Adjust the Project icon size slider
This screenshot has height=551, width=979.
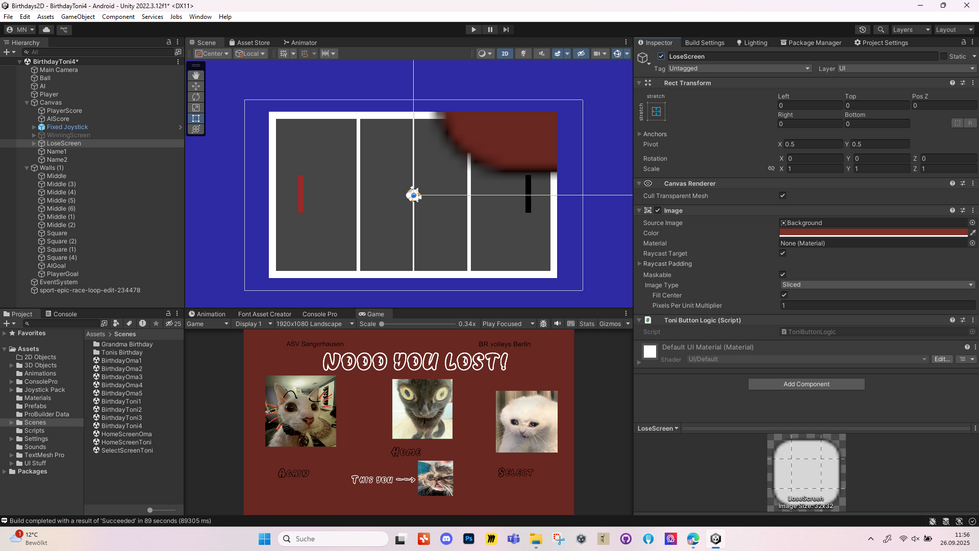tap(150, 510)
